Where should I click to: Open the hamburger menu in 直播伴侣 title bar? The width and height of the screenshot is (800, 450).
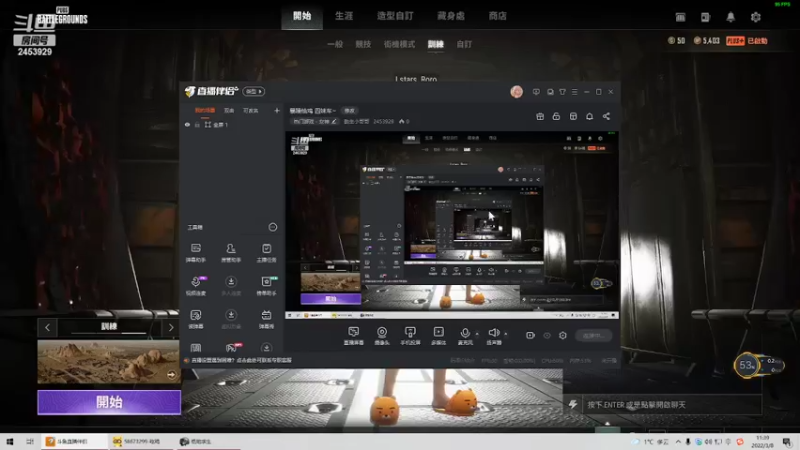tap(574, 92)
